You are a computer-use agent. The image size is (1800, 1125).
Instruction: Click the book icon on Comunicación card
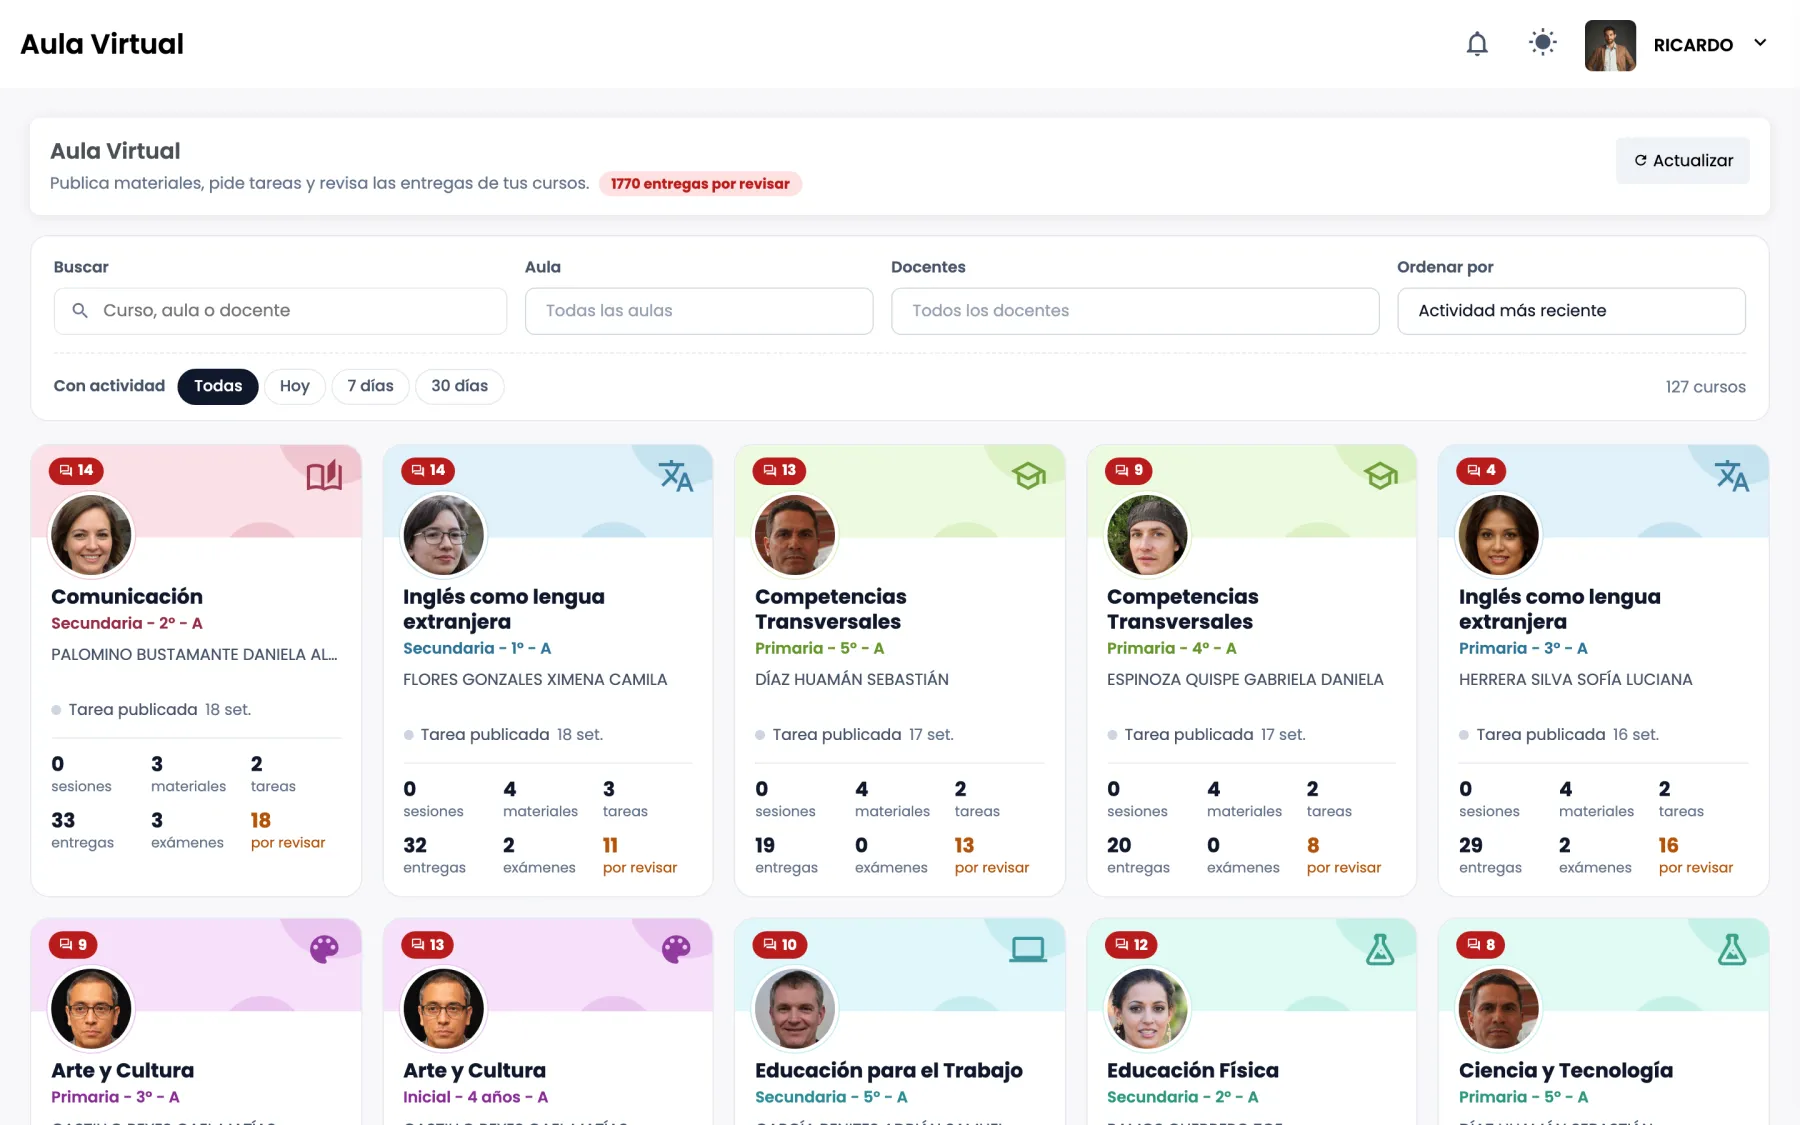[324, 476]
